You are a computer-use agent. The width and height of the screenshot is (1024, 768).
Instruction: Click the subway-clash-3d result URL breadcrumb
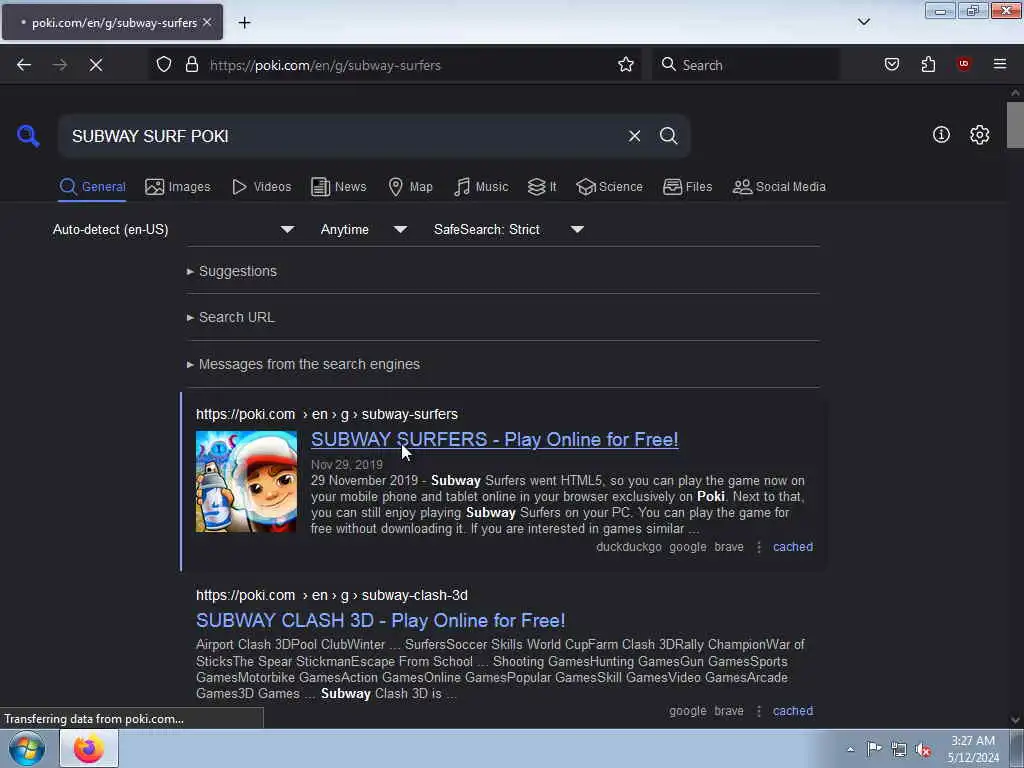pos(332,595)
